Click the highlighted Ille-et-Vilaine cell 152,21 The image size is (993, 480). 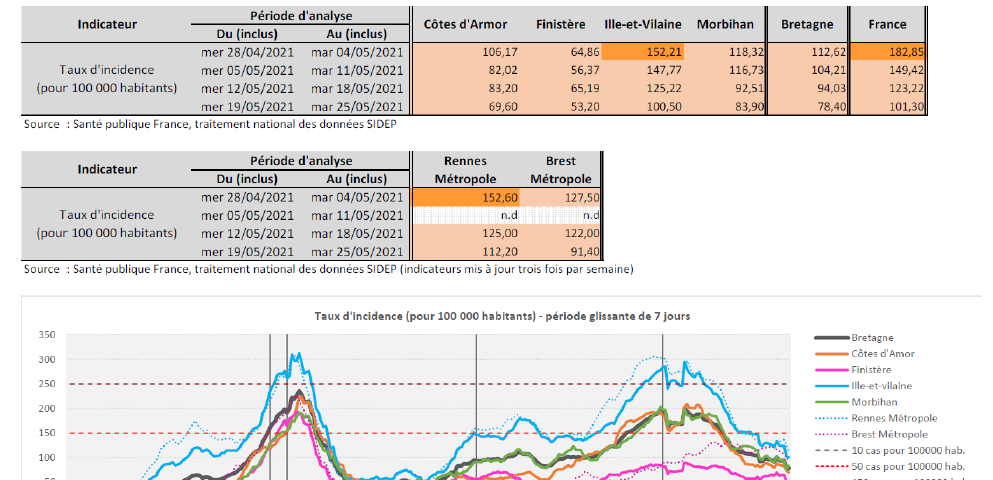(641, 52)
